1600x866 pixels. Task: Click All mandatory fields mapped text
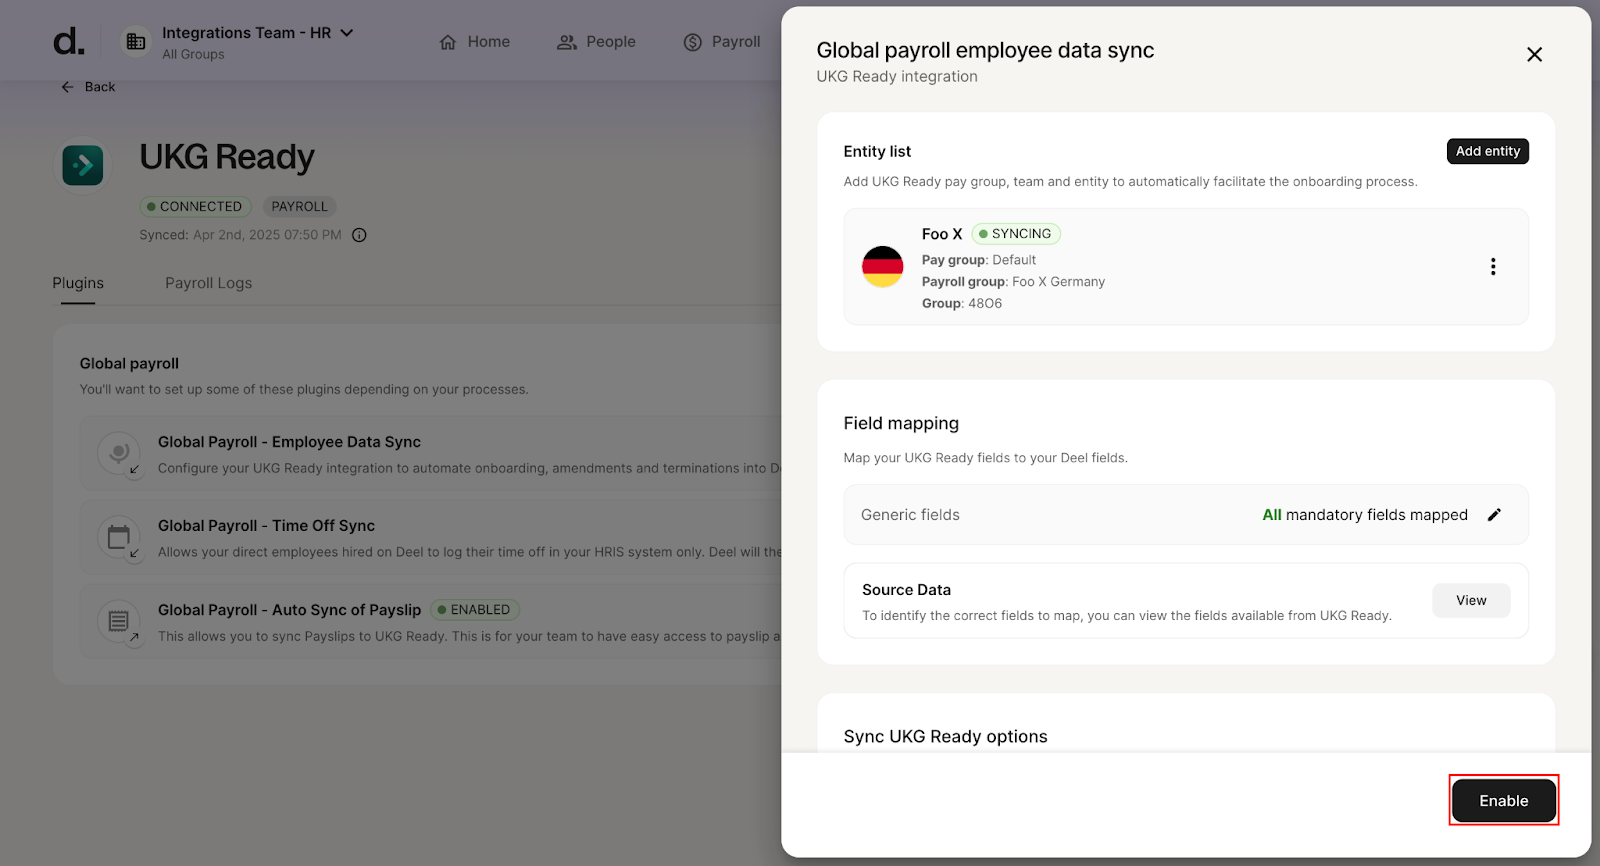point(1365,515)
